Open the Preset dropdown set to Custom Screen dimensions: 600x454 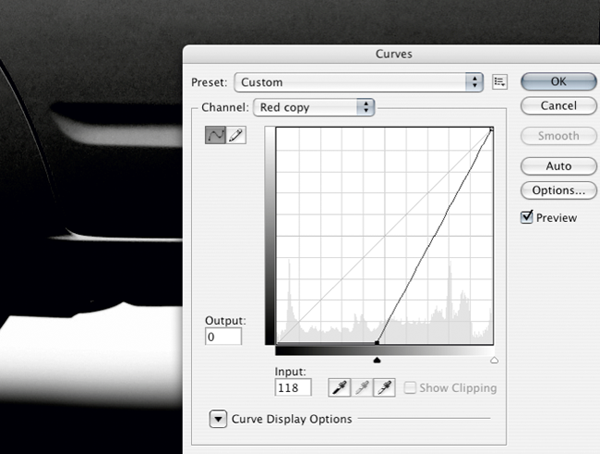[x=359, y=82]
